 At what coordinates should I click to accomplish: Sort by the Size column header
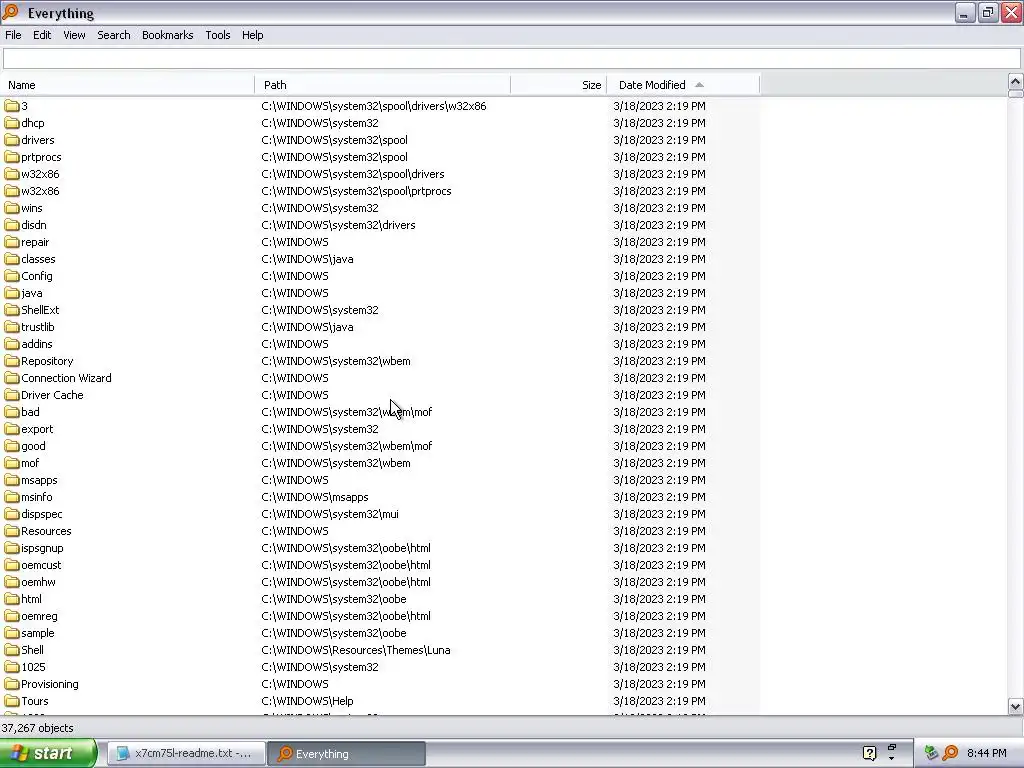pos(558,85)
